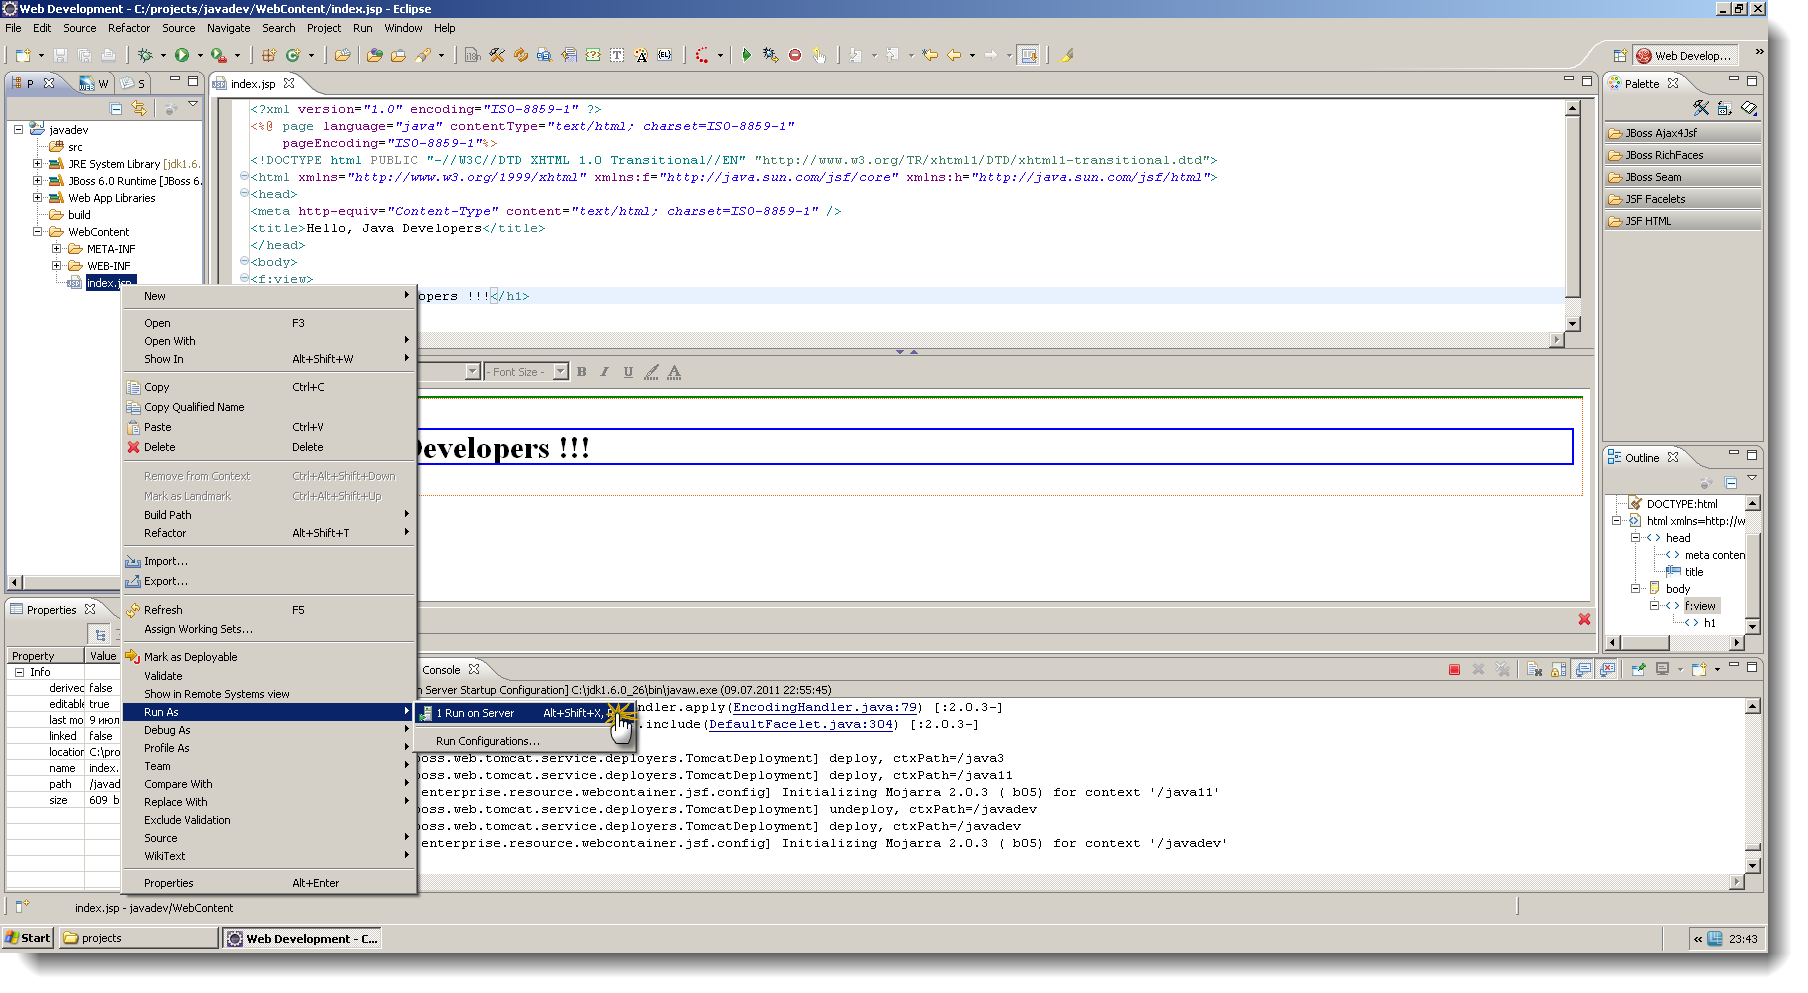Open the font color swatch in design toolbar

coord(674,371)
